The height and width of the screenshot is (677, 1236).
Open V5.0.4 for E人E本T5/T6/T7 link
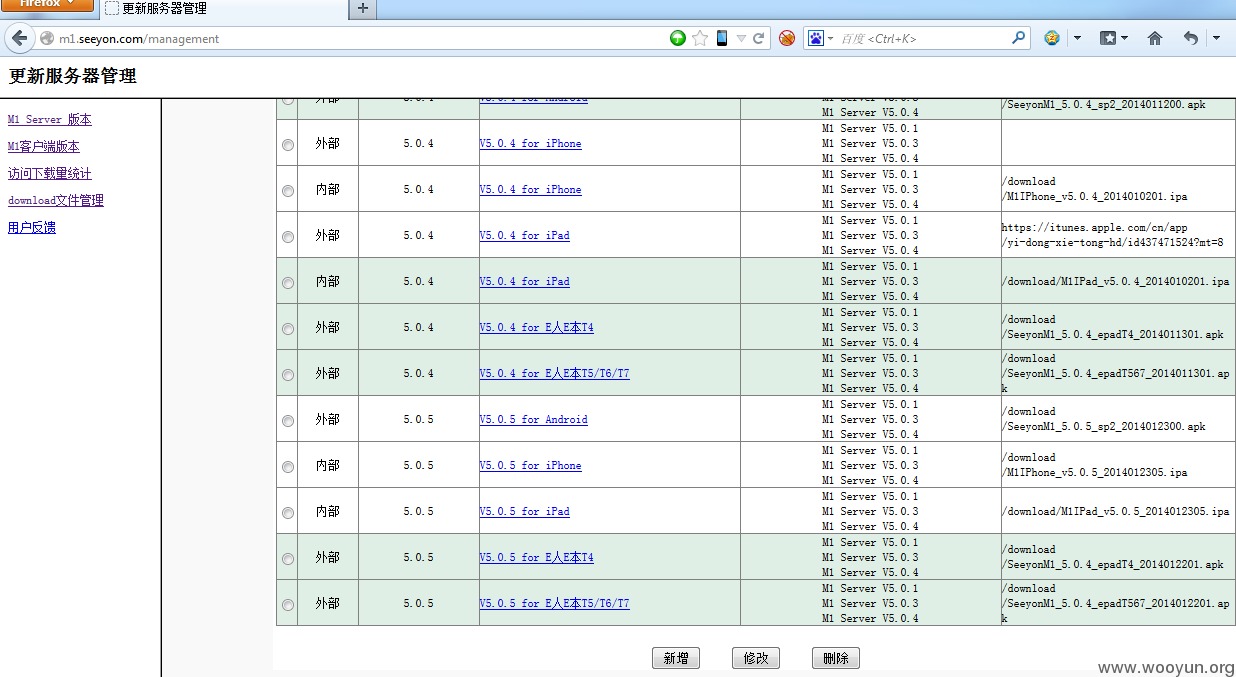pyautogui.click(x=554, y=373)
